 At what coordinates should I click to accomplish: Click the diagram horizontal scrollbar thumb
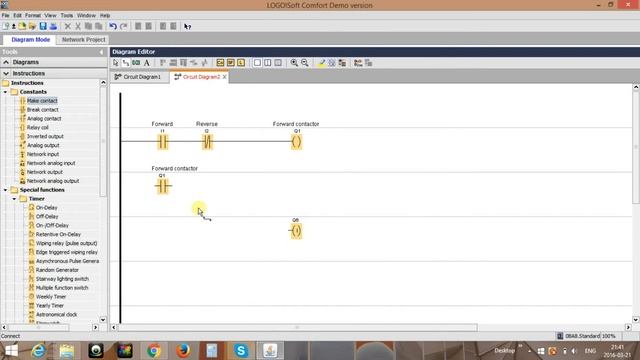tap(298, 327)
